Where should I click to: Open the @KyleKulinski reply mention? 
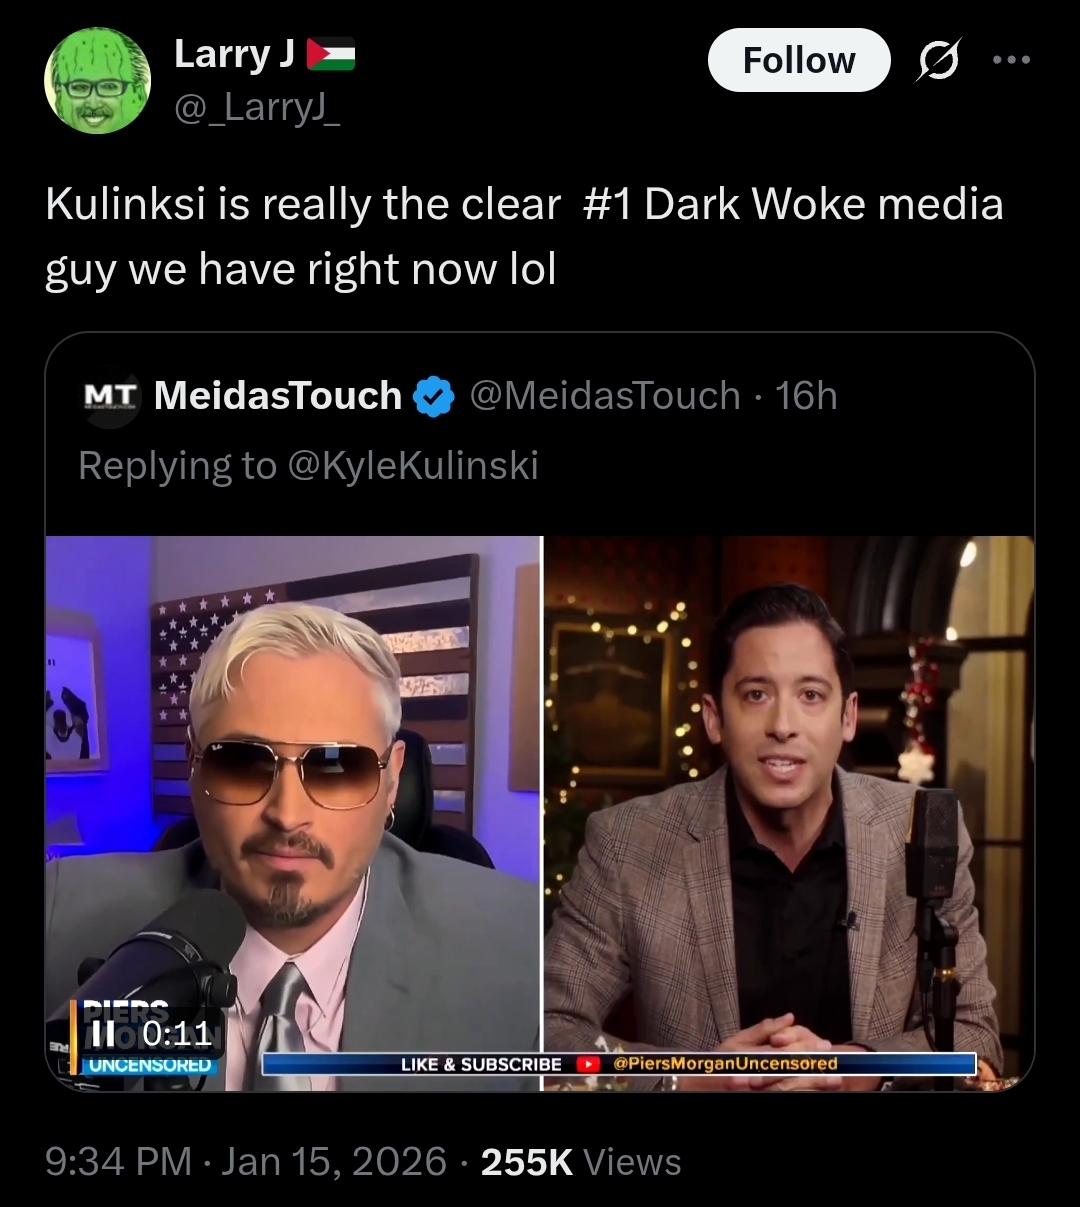point(413,465)
